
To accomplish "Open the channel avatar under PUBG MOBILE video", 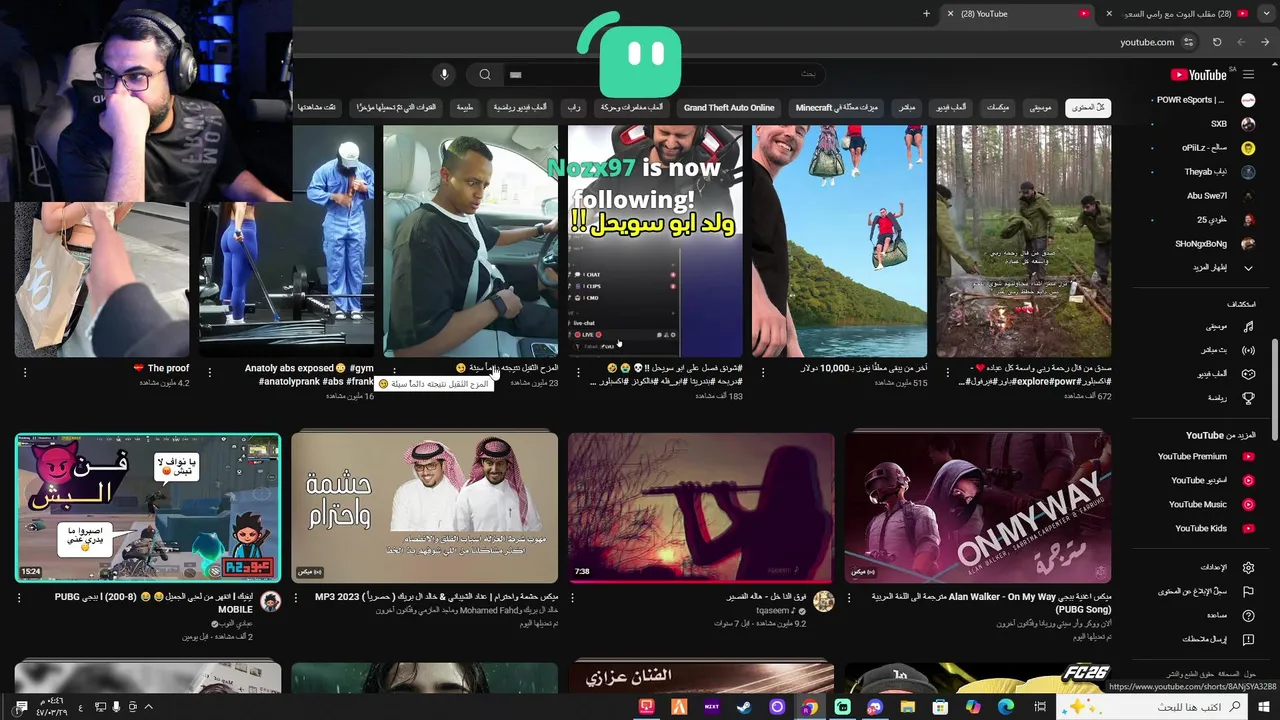I will coord(270,601).
